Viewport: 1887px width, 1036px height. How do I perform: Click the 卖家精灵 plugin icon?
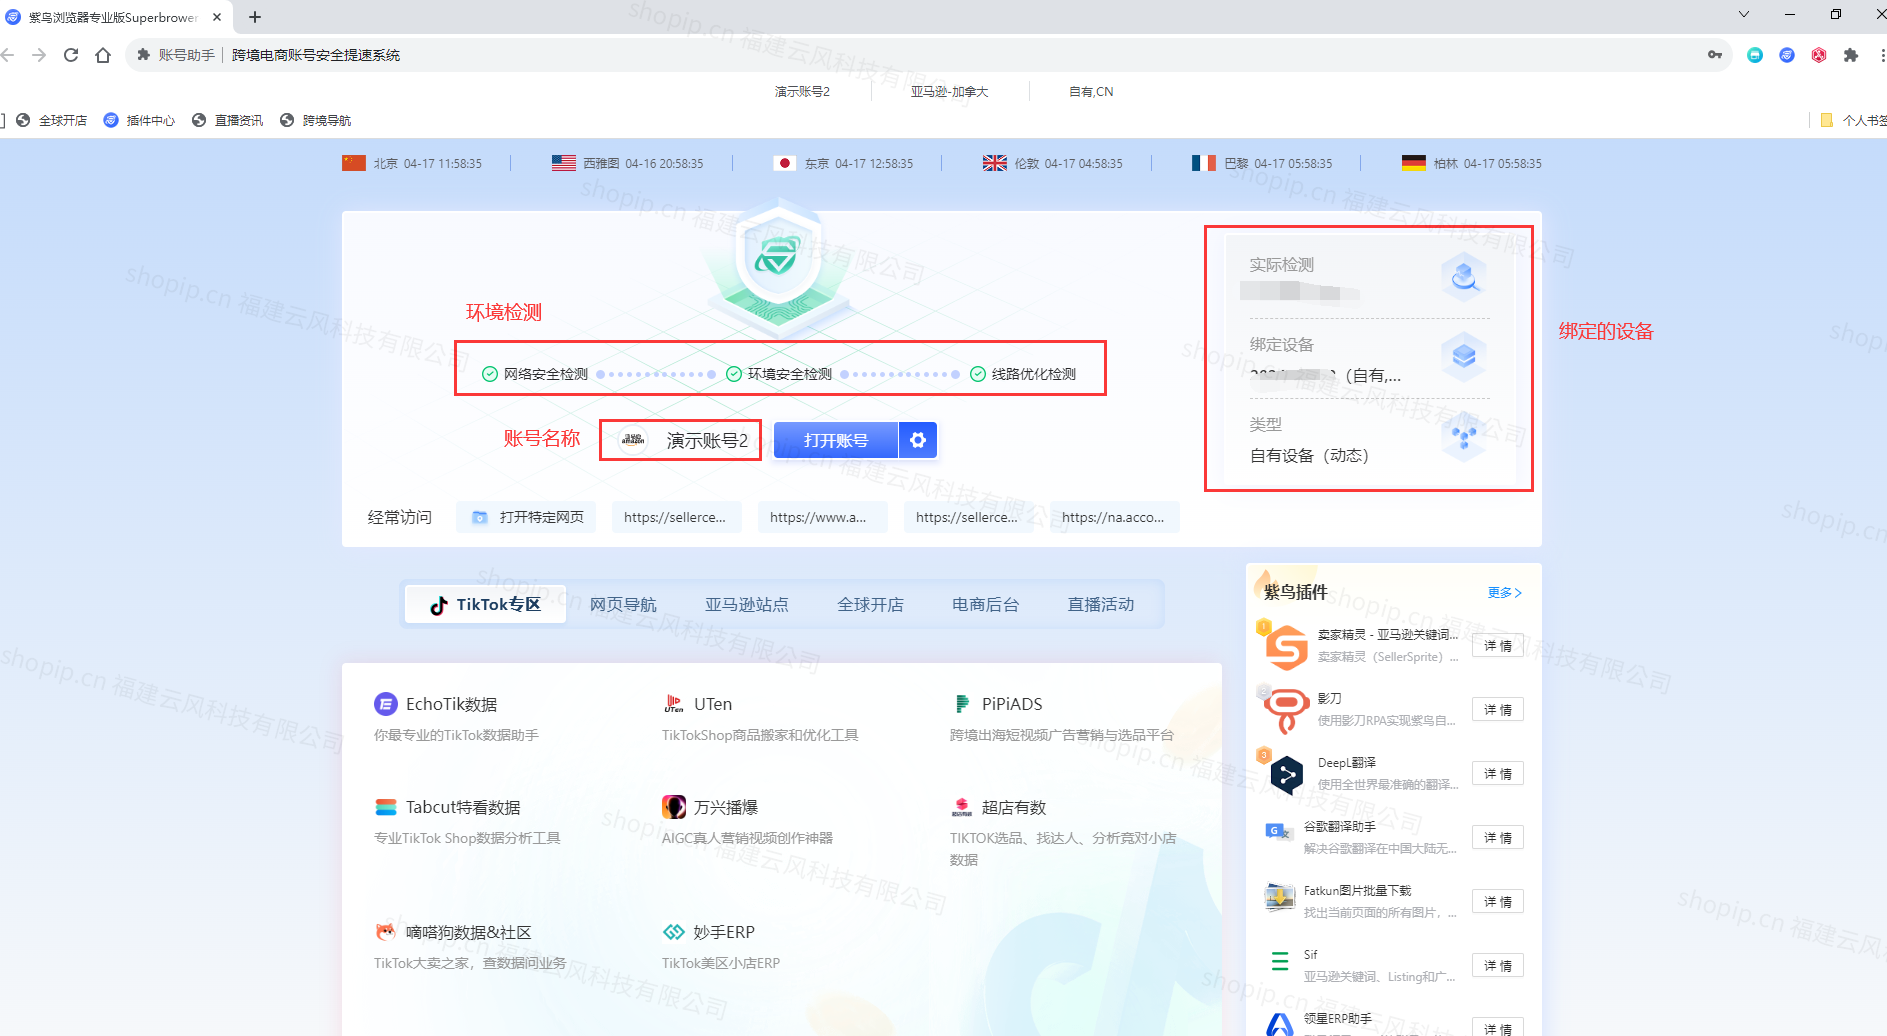point(1286,647)
